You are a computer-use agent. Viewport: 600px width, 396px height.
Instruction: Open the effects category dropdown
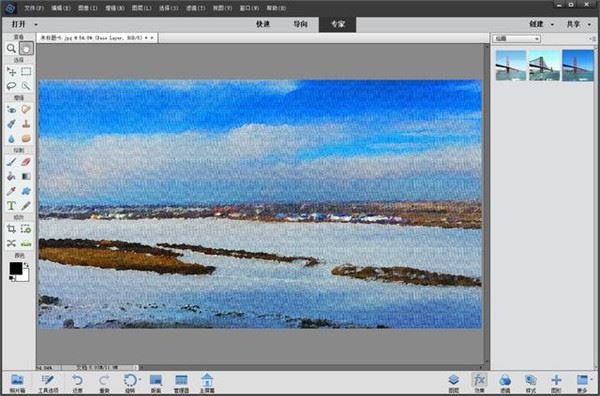(517, 39)
